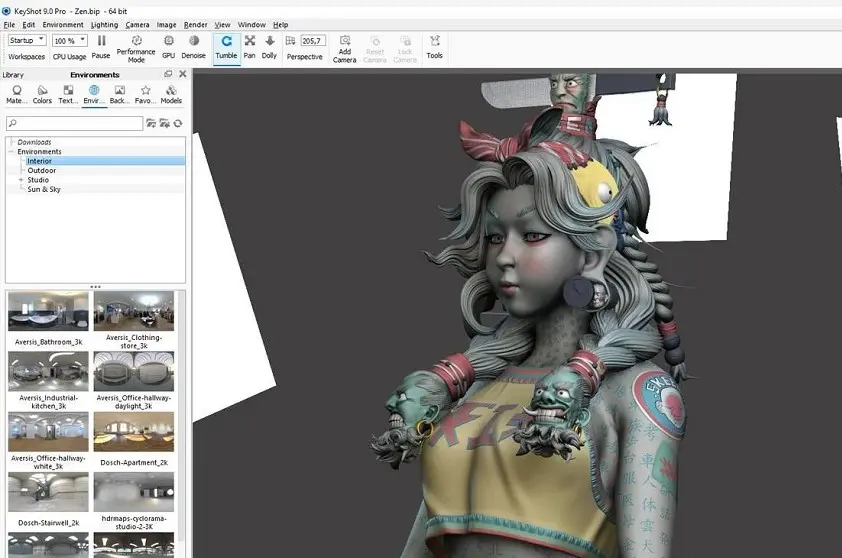Open the Help menu
The height and width of the screenshot is (558, 842).
pos(280,25)
